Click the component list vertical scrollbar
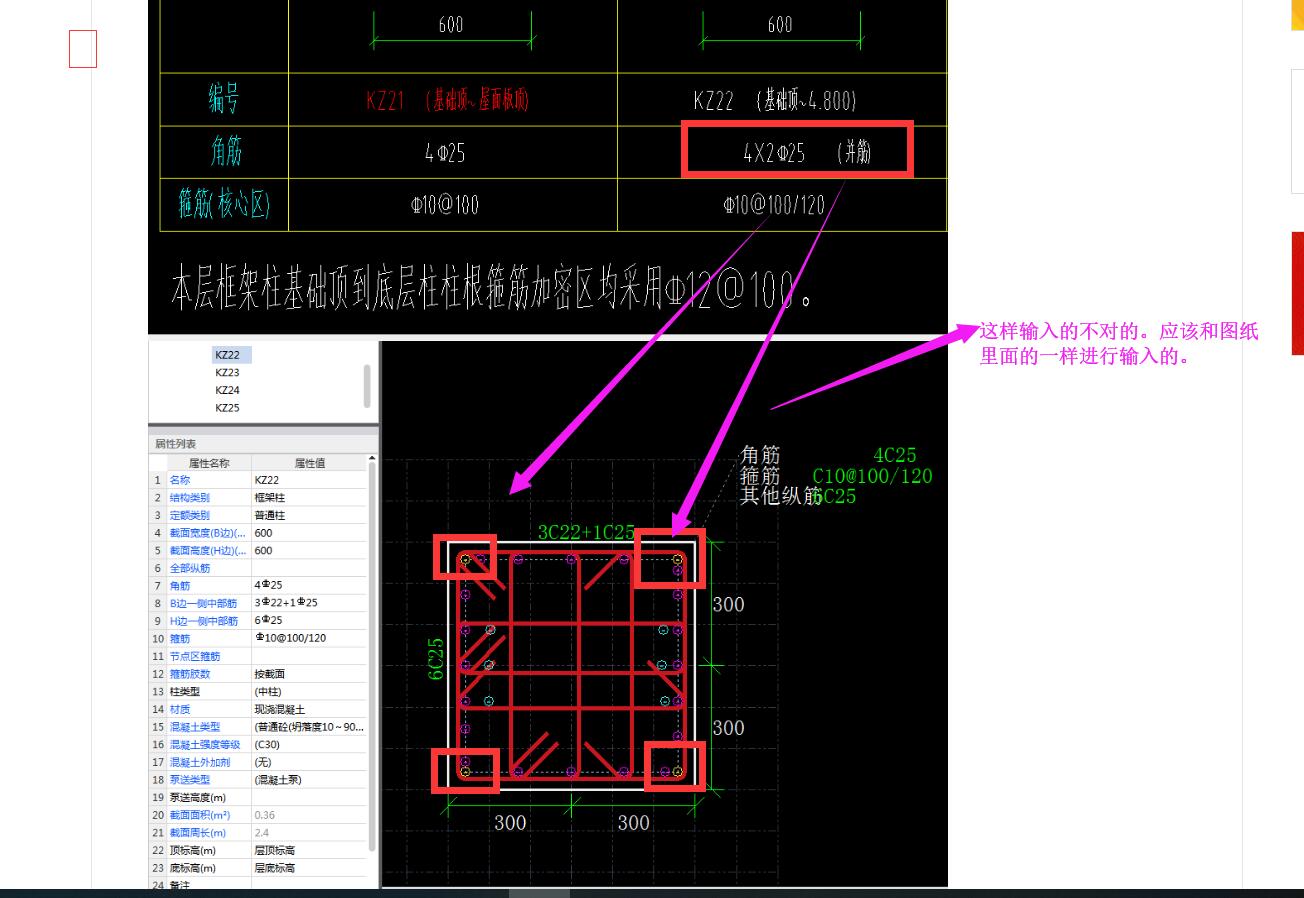The height and width of the screenshot is (898, 1304). coord(367,385)
